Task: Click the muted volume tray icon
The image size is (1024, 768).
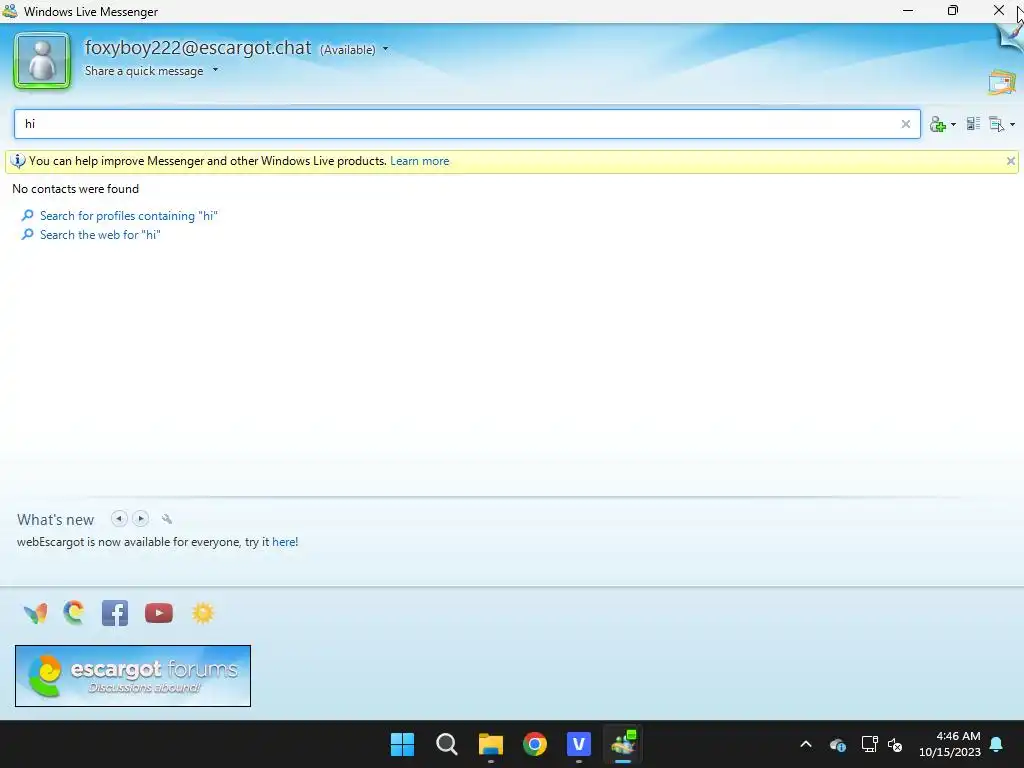Action: coord(895,744)
